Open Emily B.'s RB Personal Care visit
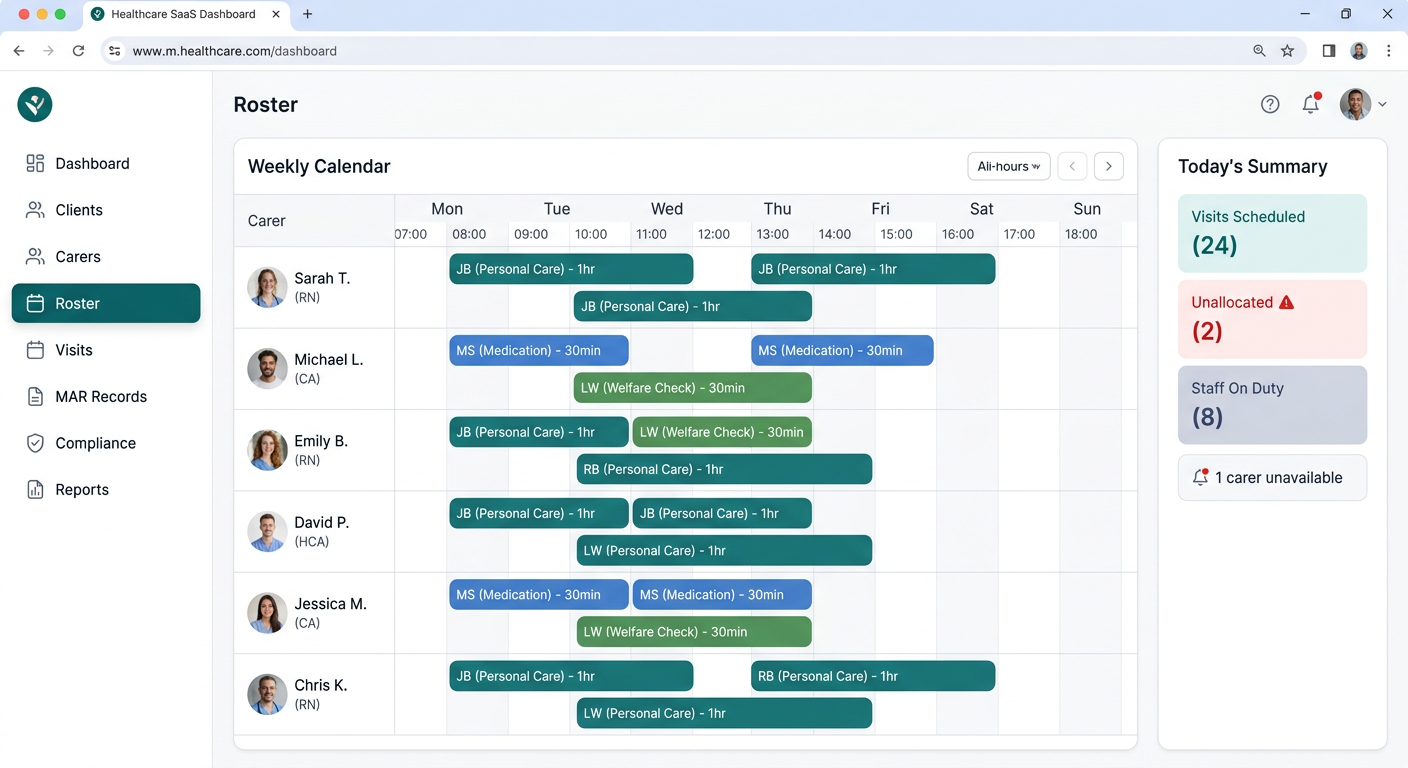The image size is (1408, 768). click(724, 469)
